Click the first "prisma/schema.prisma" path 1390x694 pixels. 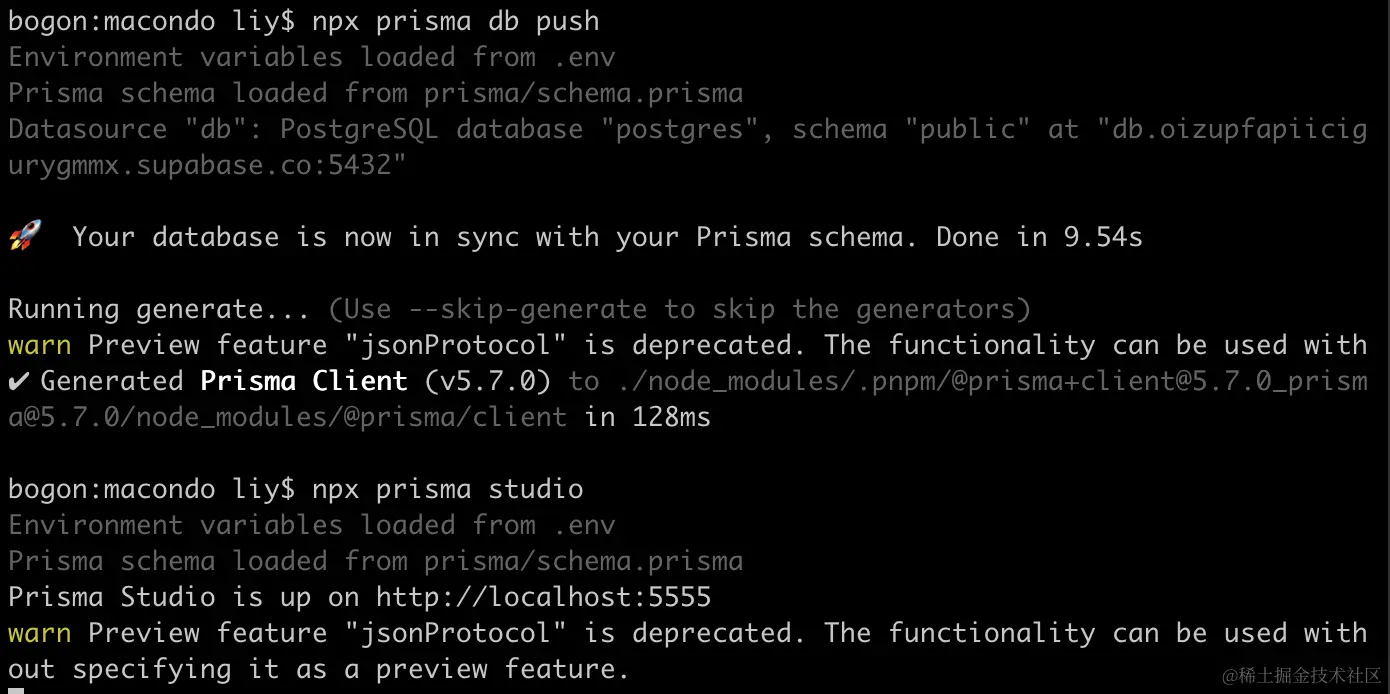pos(583,93)
